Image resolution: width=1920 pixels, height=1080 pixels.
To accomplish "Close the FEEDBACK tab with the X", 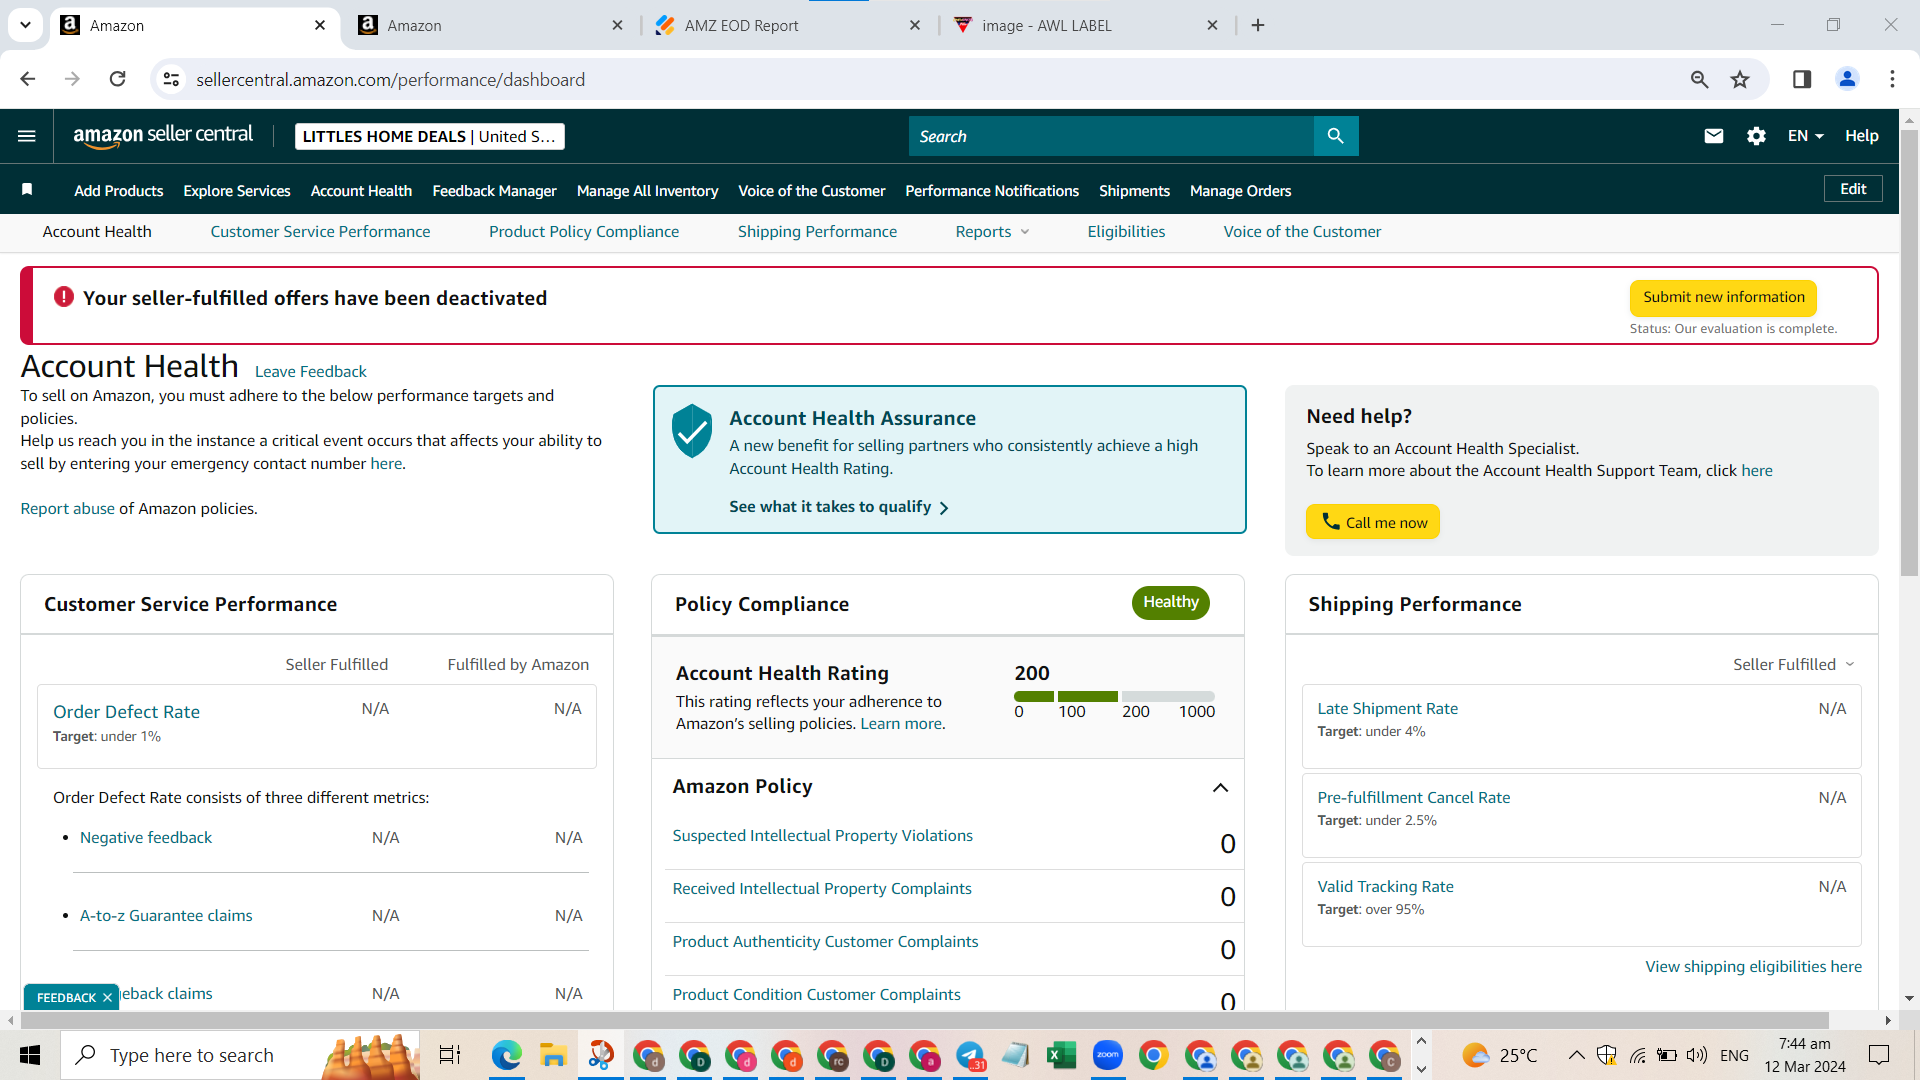I will 107,997.
